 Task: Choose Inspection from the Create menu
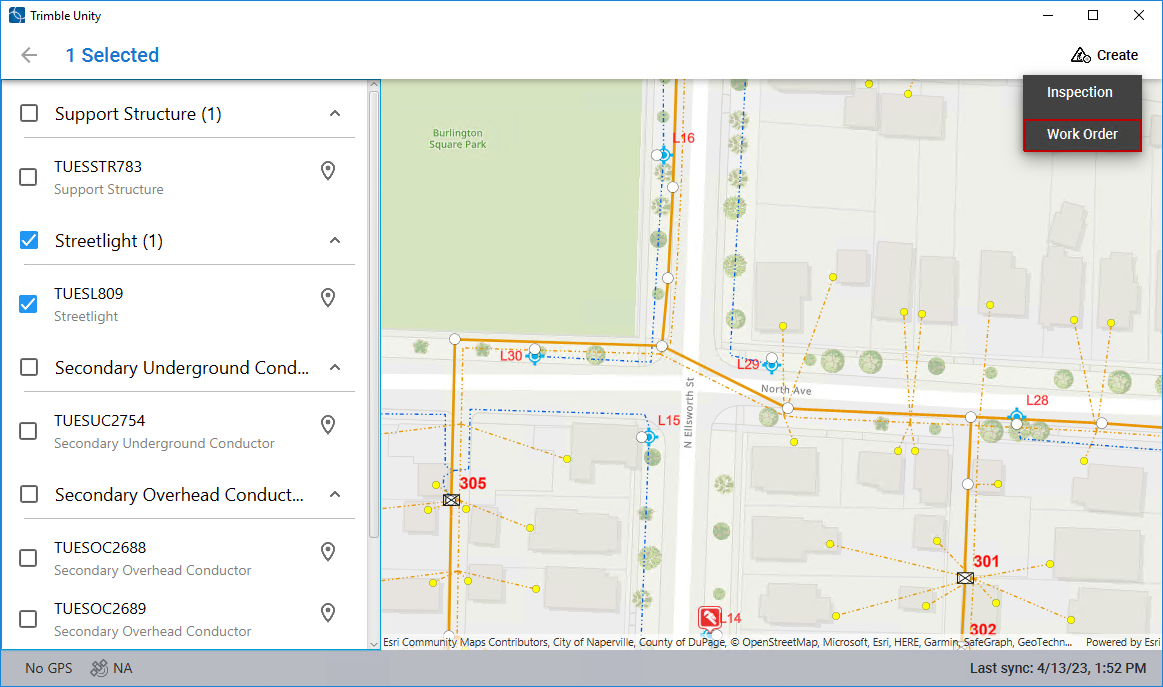(x=1080, y=93)
